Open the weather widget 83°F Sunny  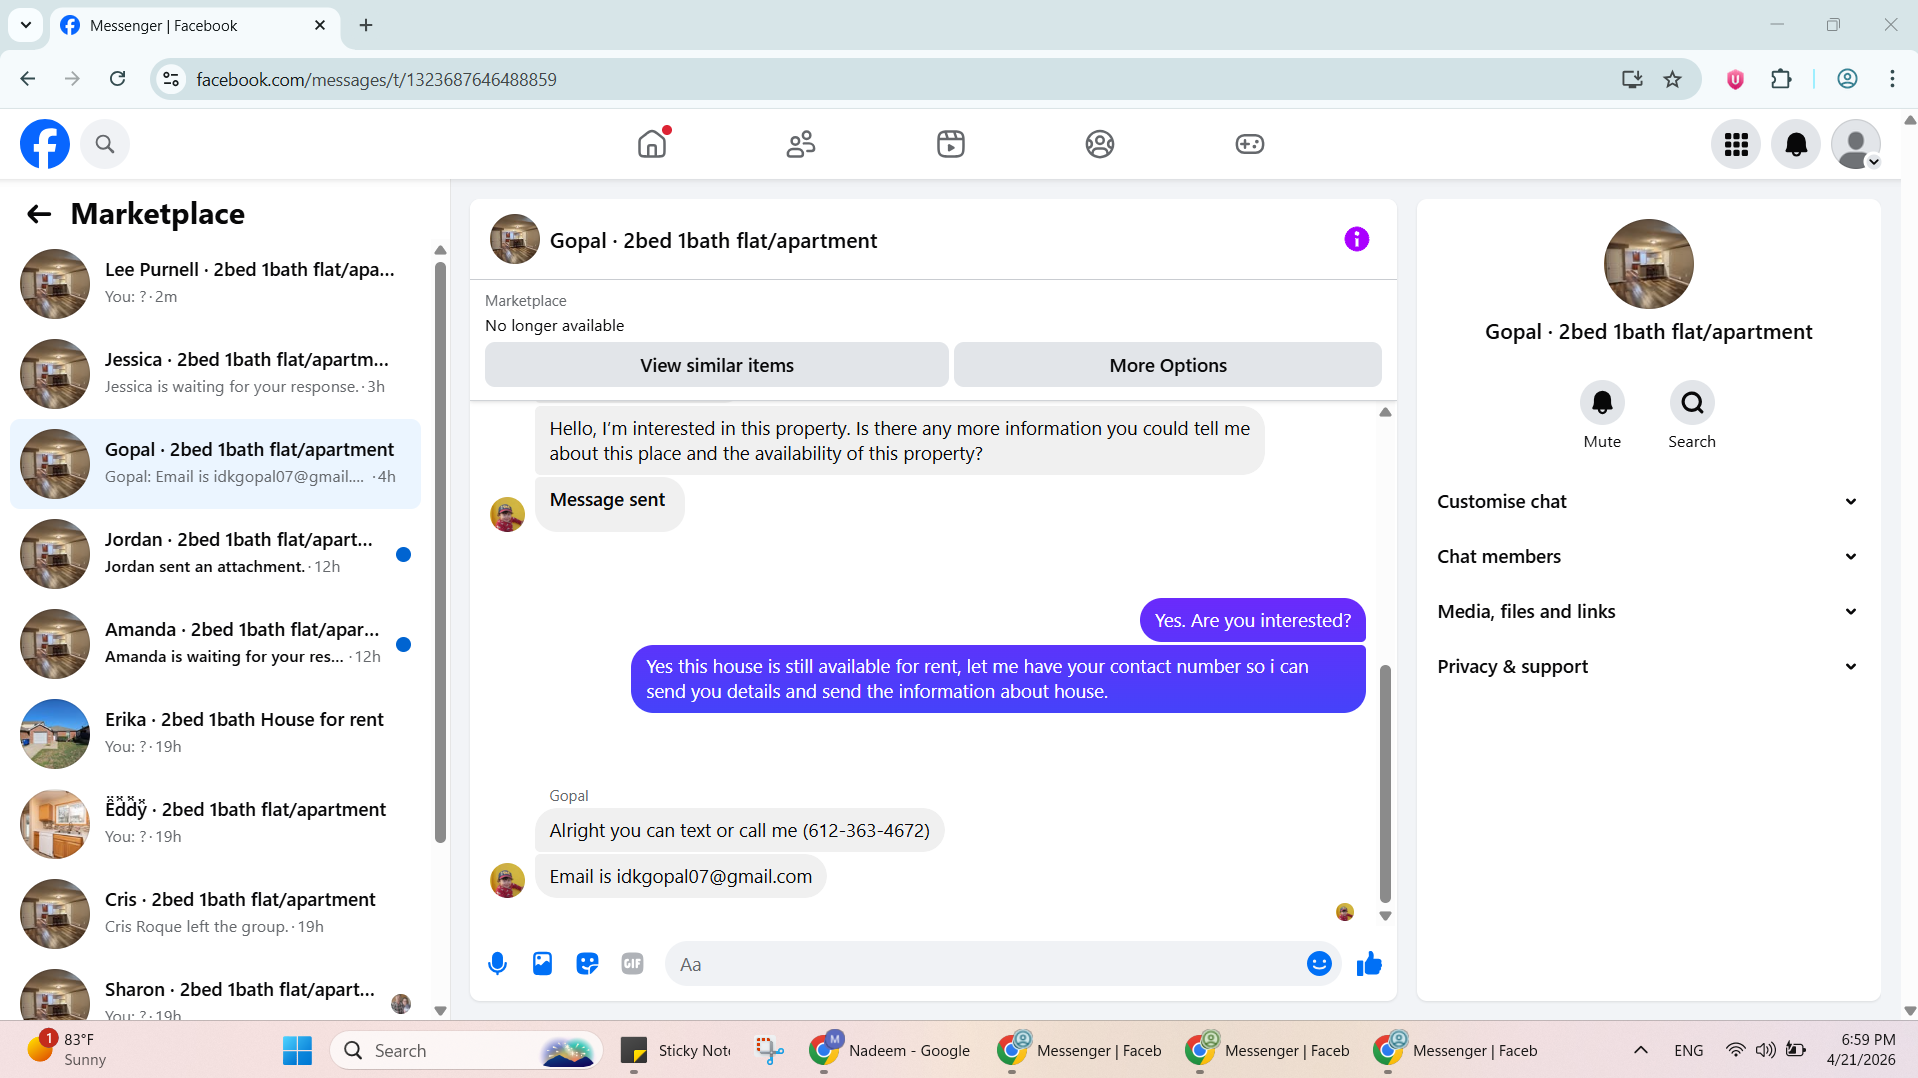coord(66,1050)
